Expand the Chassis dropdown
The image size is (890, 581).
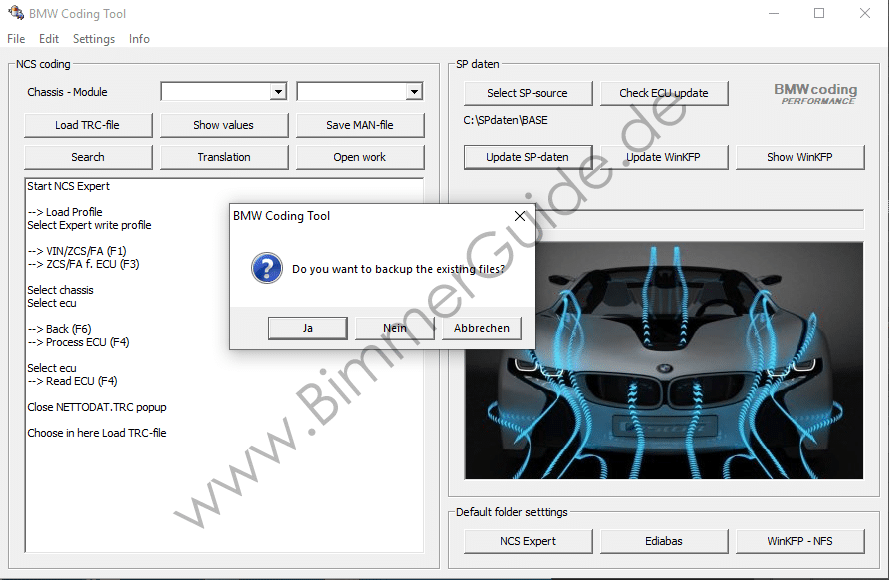(278, 92)
